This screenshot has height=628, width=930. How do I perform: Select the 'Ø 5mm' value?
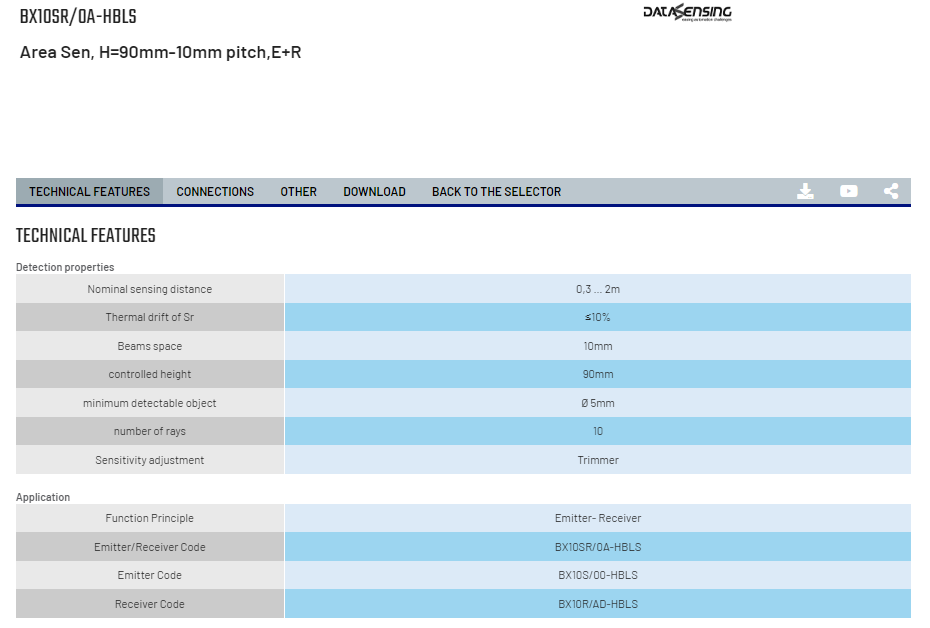(598, 403)
